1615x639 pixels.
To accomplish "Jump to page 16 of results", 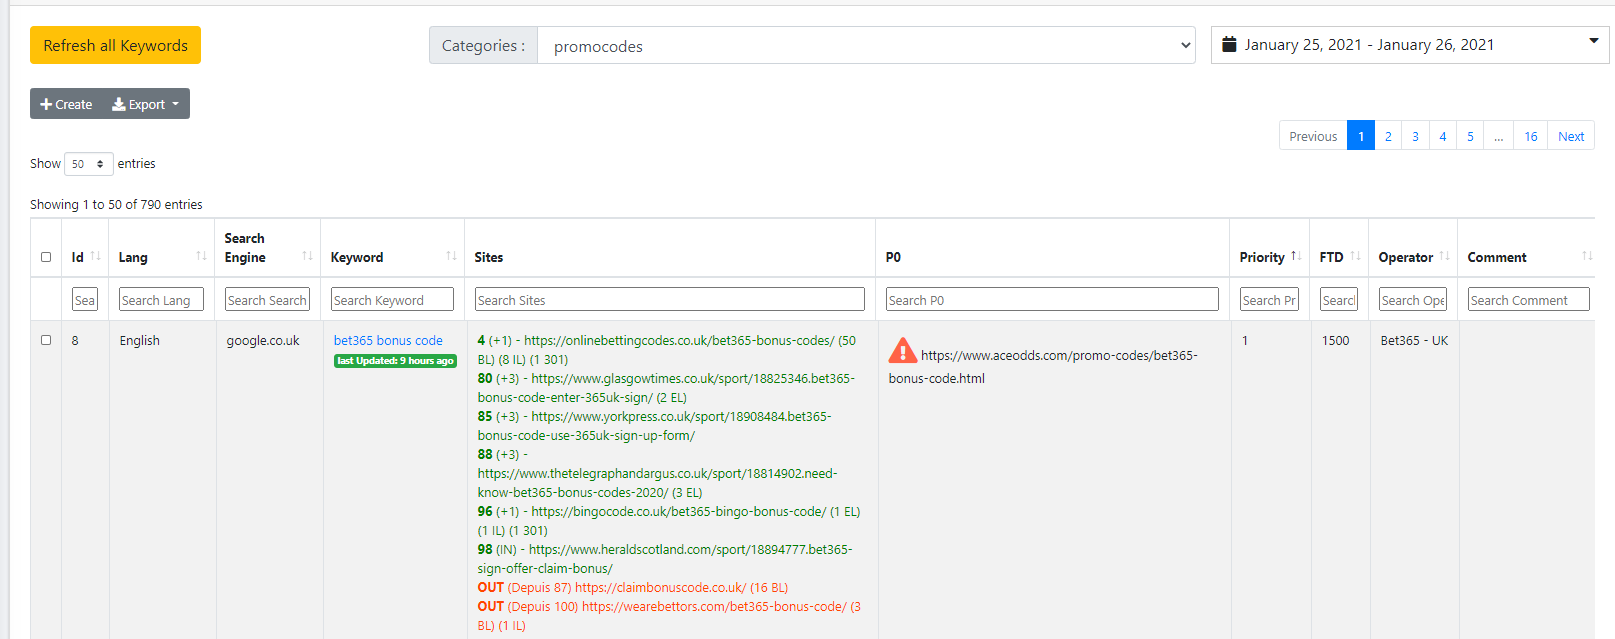I will pyautogui.click(x=1530, y=136).
